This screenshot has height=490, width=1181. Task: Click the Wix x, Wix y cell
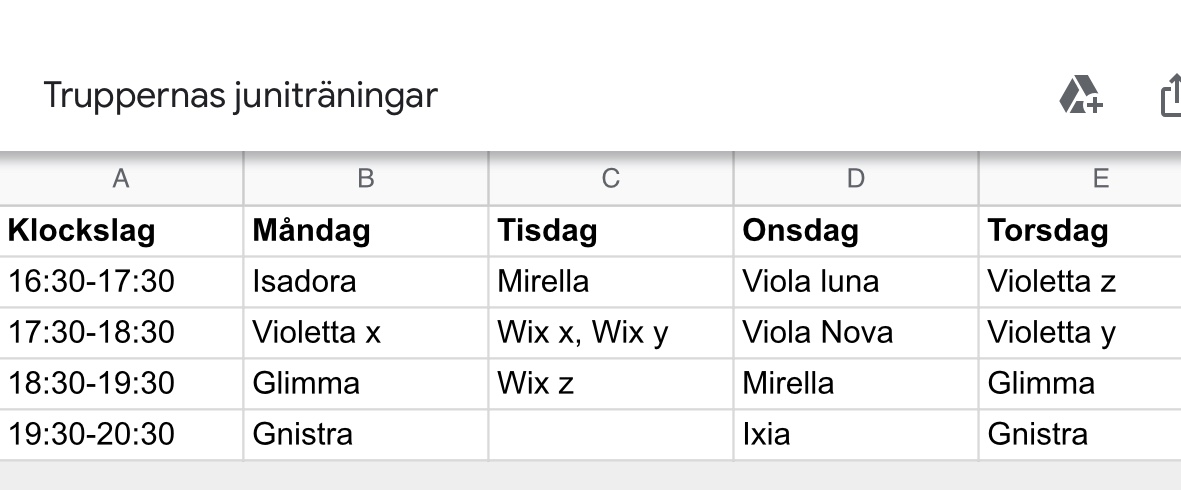coord(611,333)
